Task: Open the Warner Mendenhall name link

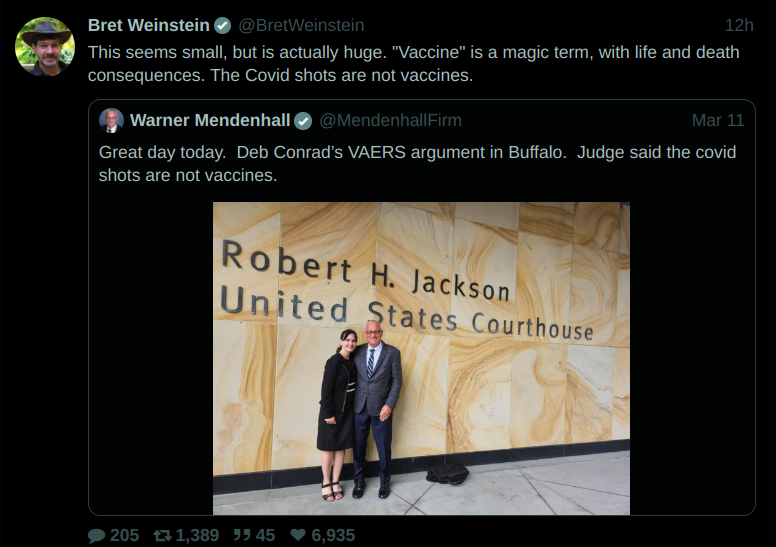Action: (x=210, y=120)
